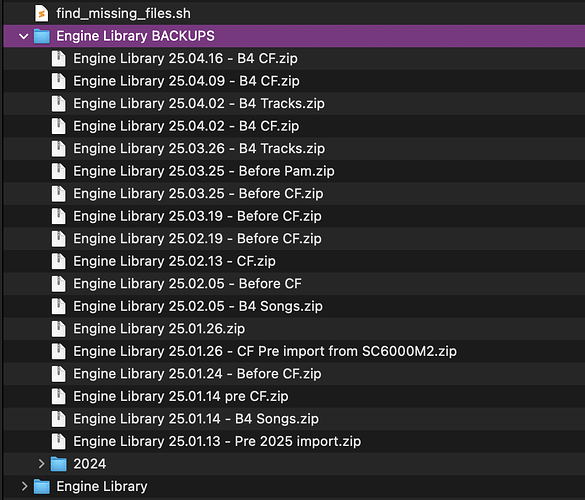Click zip icon for 25.01.24 - Before CF

(59, 374)
